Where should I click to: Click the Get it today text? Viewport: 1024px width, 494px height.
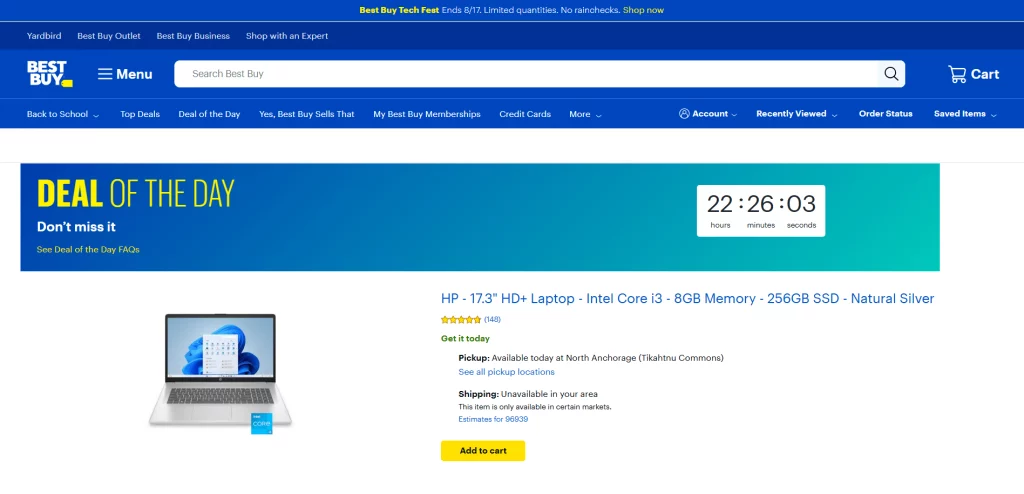pyautogui.click(x=465, y=338)
